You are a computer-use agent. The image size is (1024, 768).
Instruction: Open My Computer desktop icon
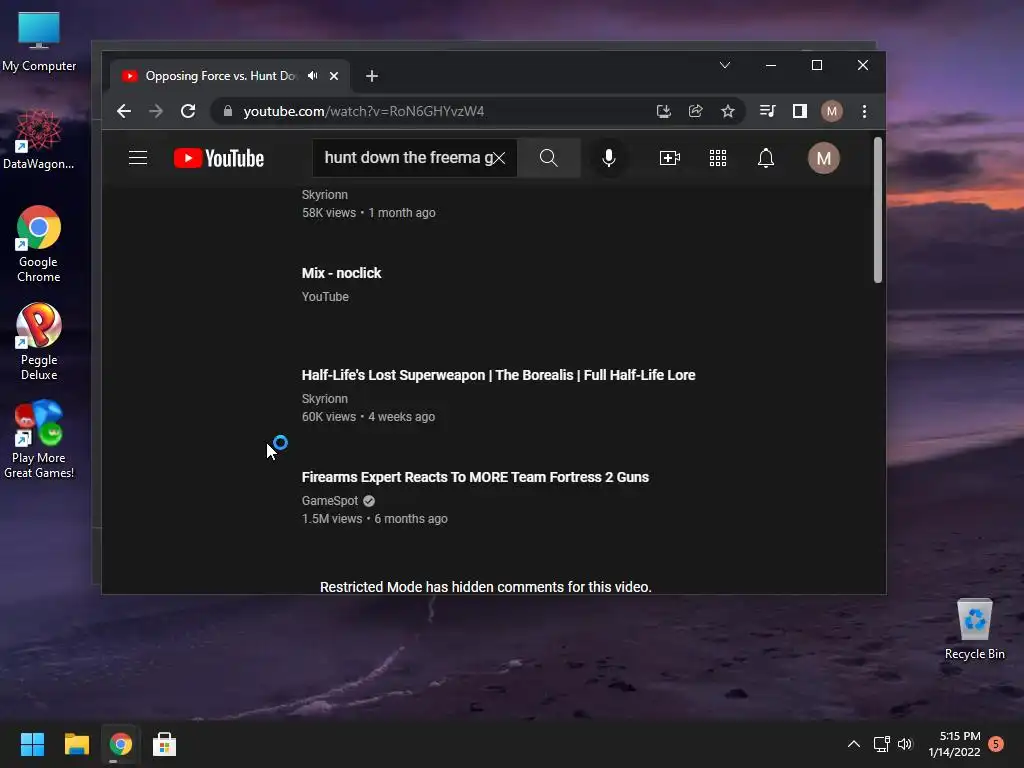(x=39, y=42)
